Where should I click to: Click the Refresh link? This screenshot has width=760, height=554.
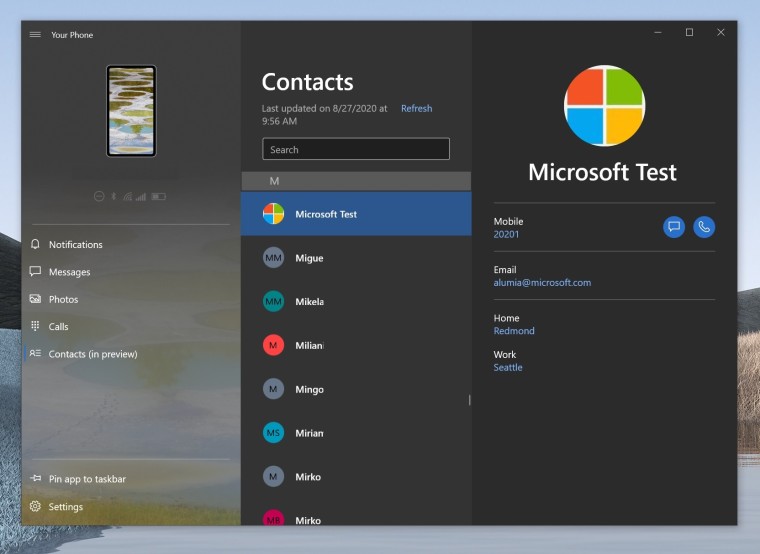(416, 109)
